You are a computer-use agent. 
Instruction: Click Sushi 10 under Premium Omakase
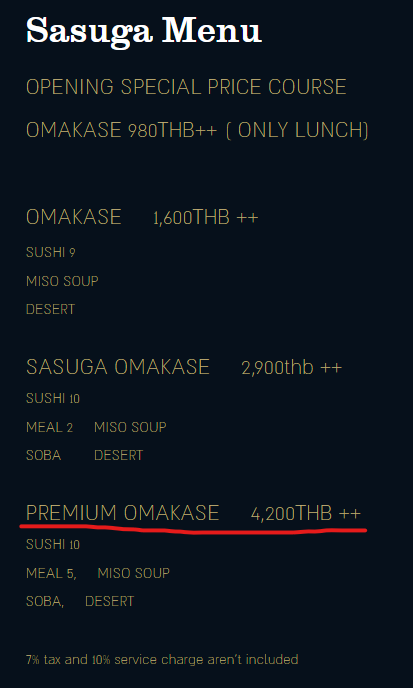tap(53, 545)
